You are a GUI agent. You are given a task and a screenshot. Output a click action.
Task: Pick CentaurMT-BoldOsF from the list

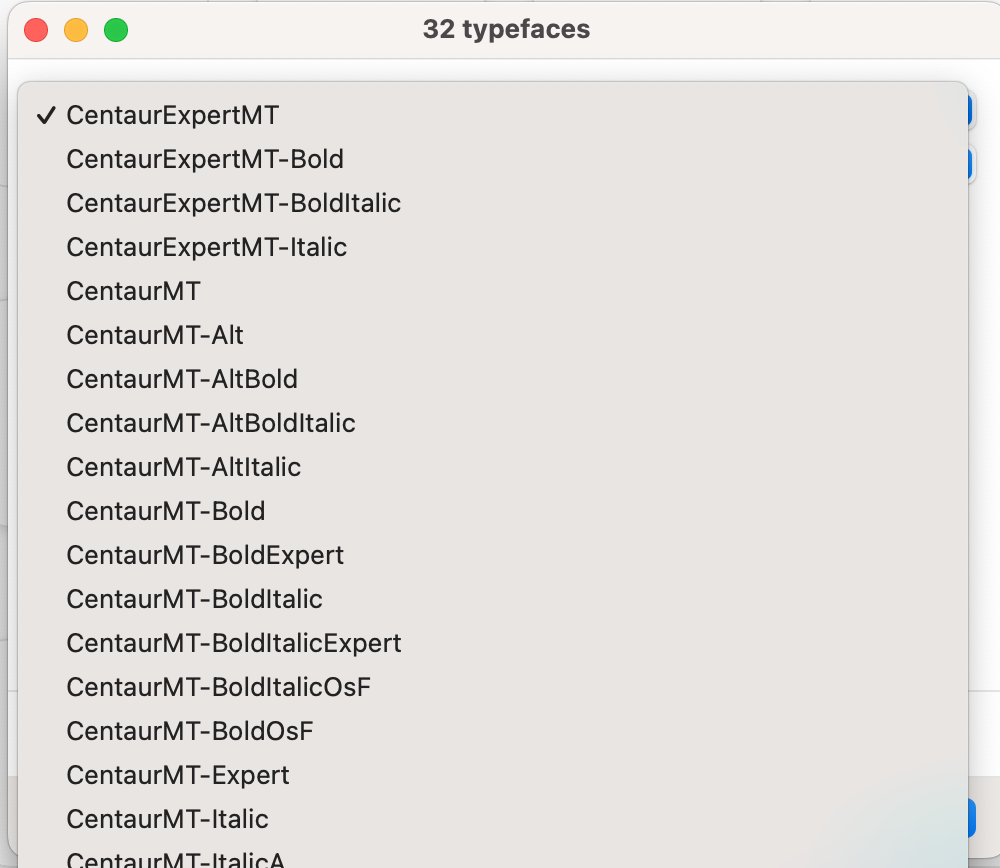point(190,731)
